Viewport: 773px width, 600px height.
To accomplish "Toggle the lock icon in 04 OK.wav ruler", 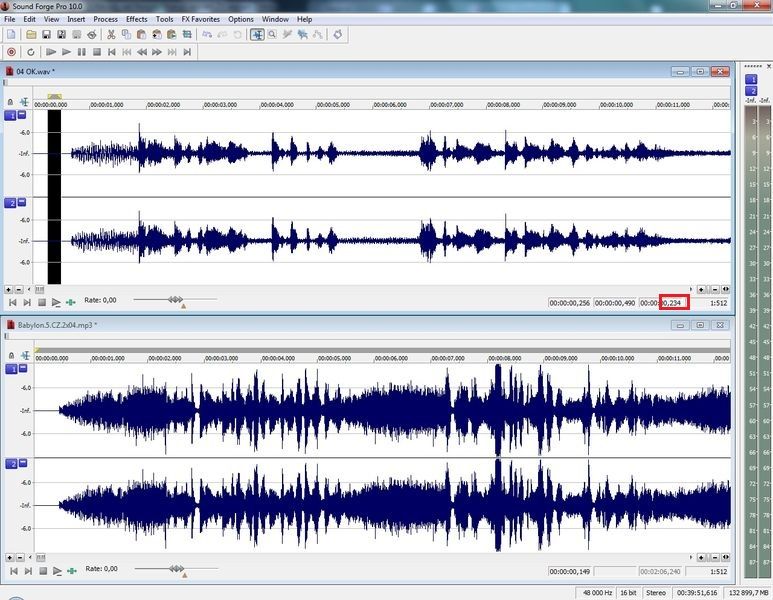I will click(x=10, y=102).
